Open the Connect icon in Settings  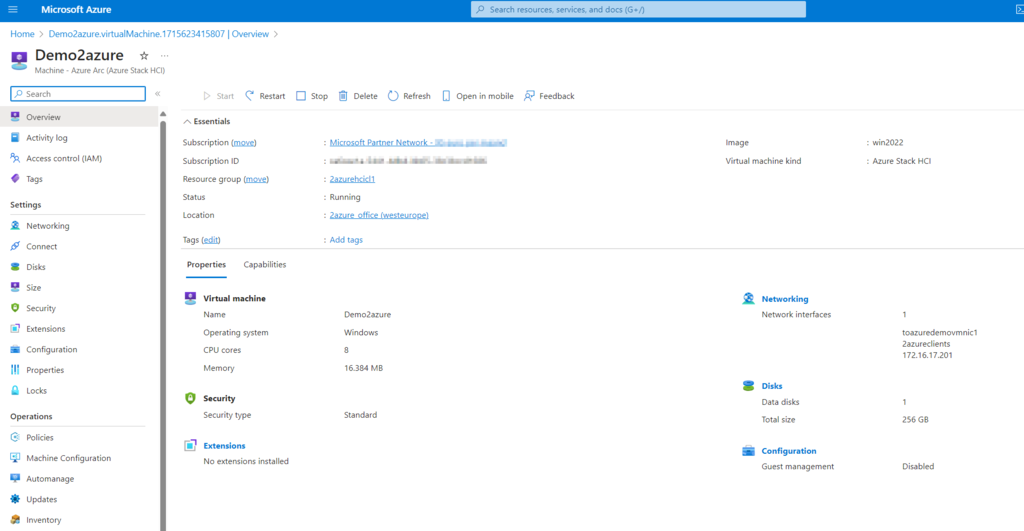pos(15,246)
